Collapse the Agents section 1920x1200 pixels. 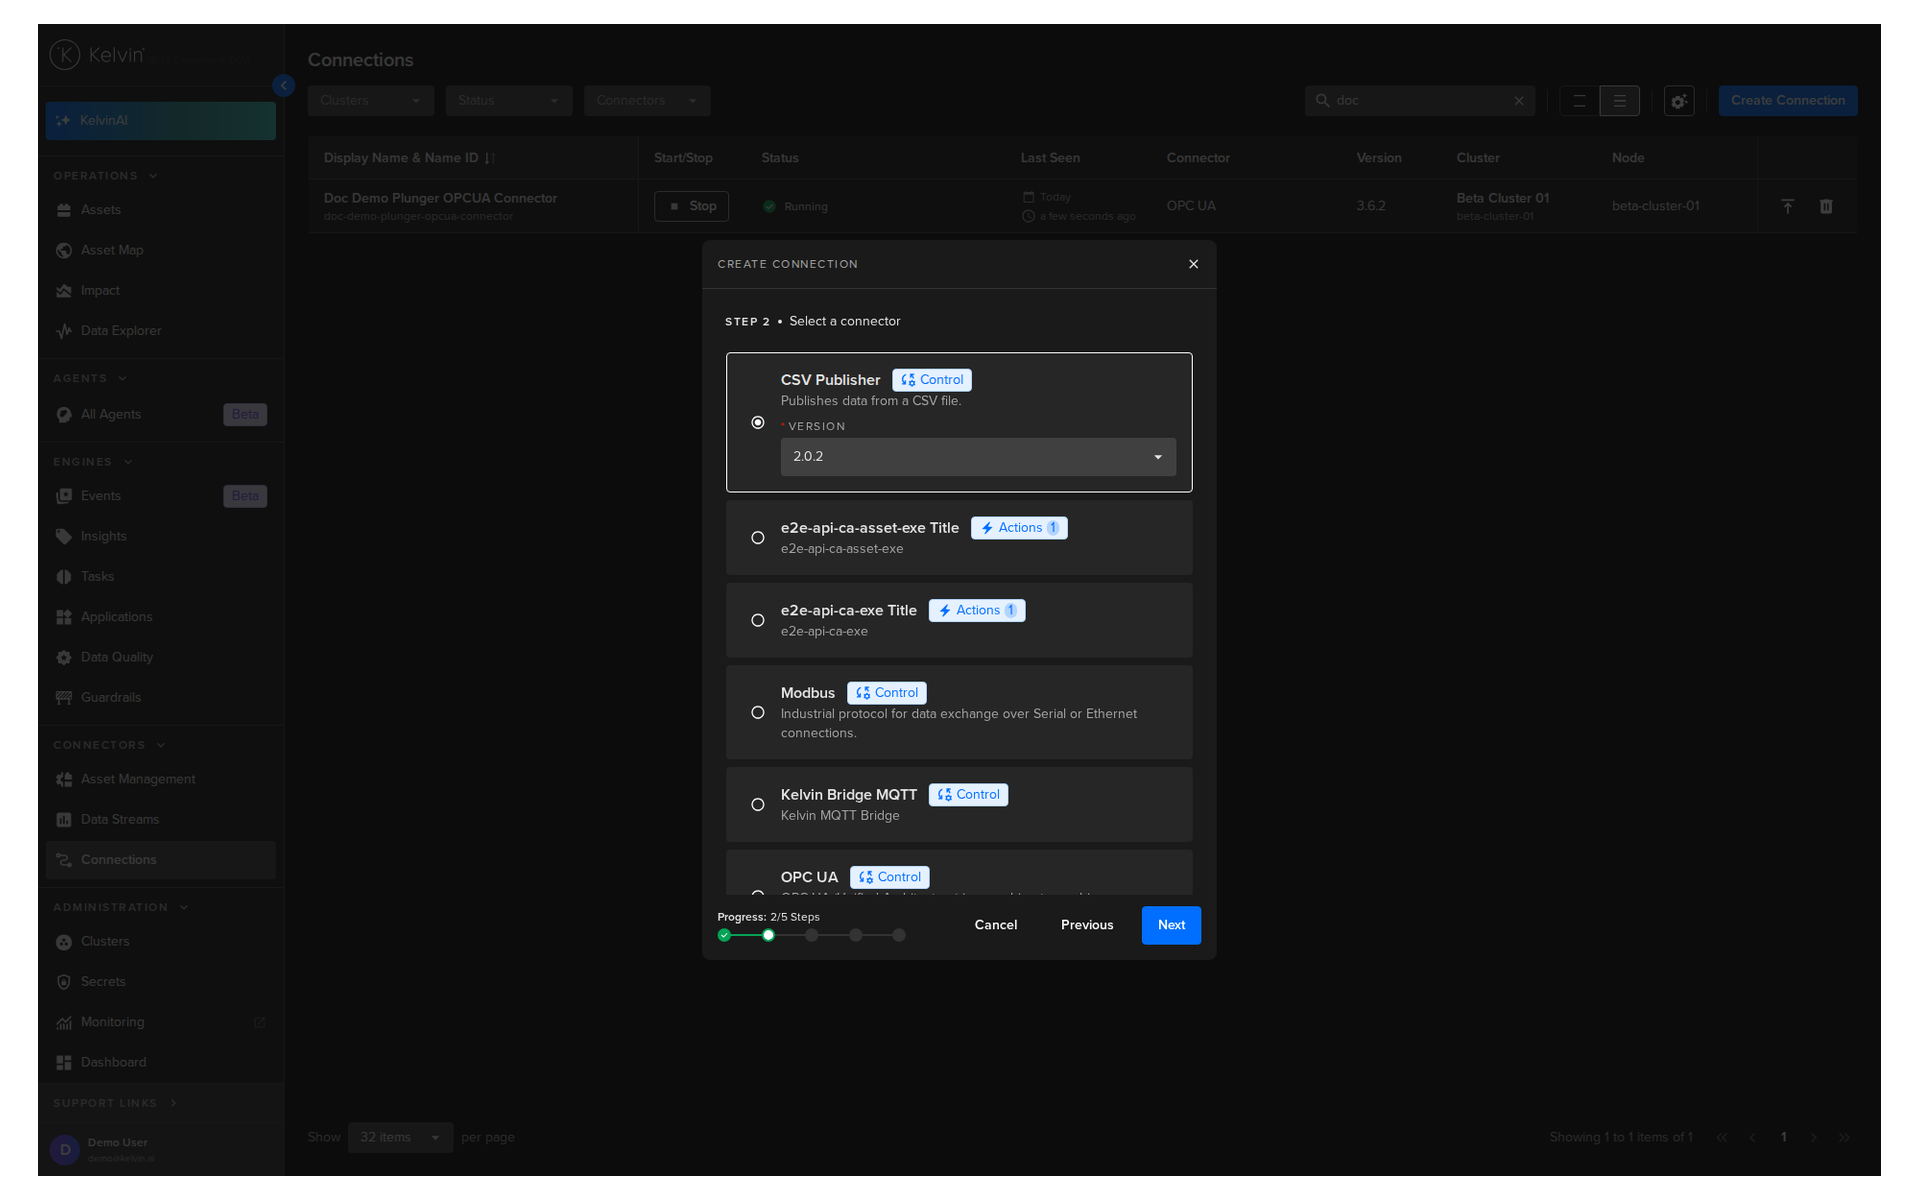click(90, 378)
